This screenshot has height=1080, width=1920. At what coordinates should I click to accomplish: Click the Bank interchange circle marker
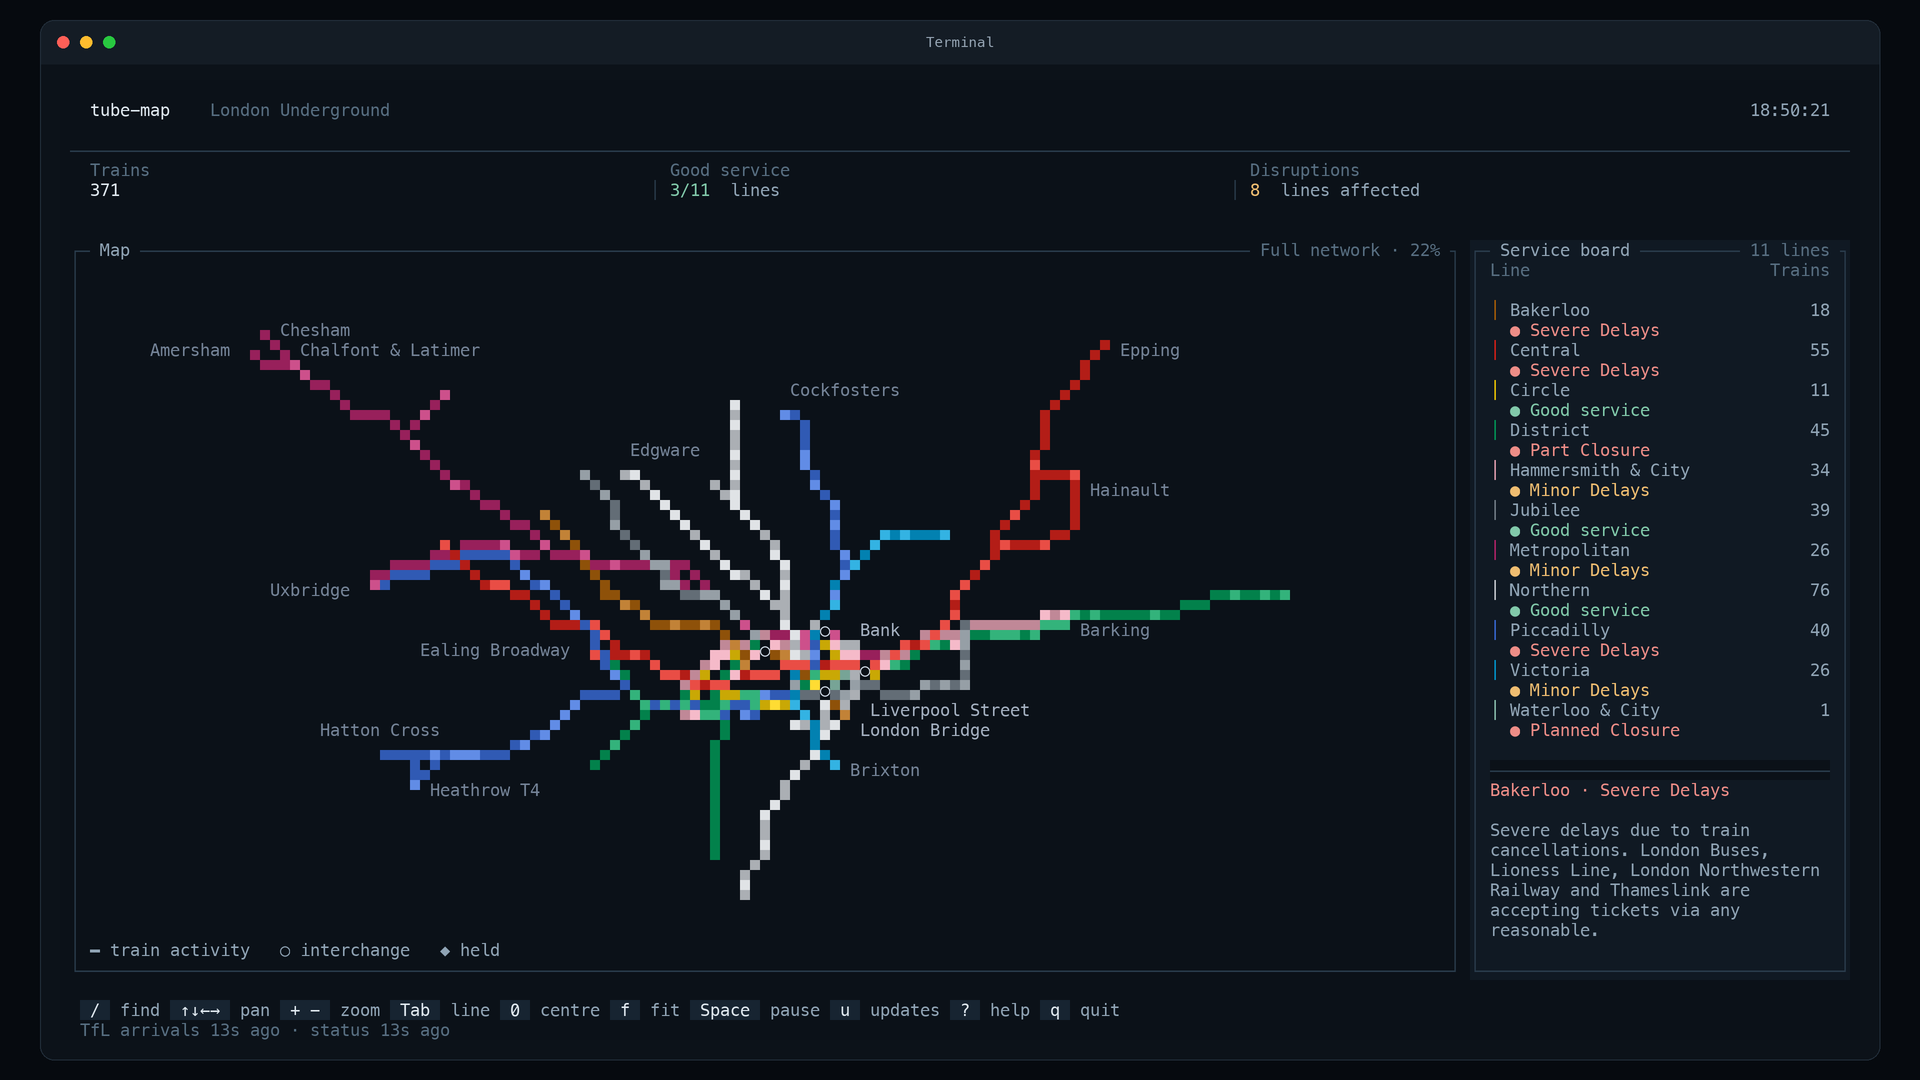click(825, 631)
